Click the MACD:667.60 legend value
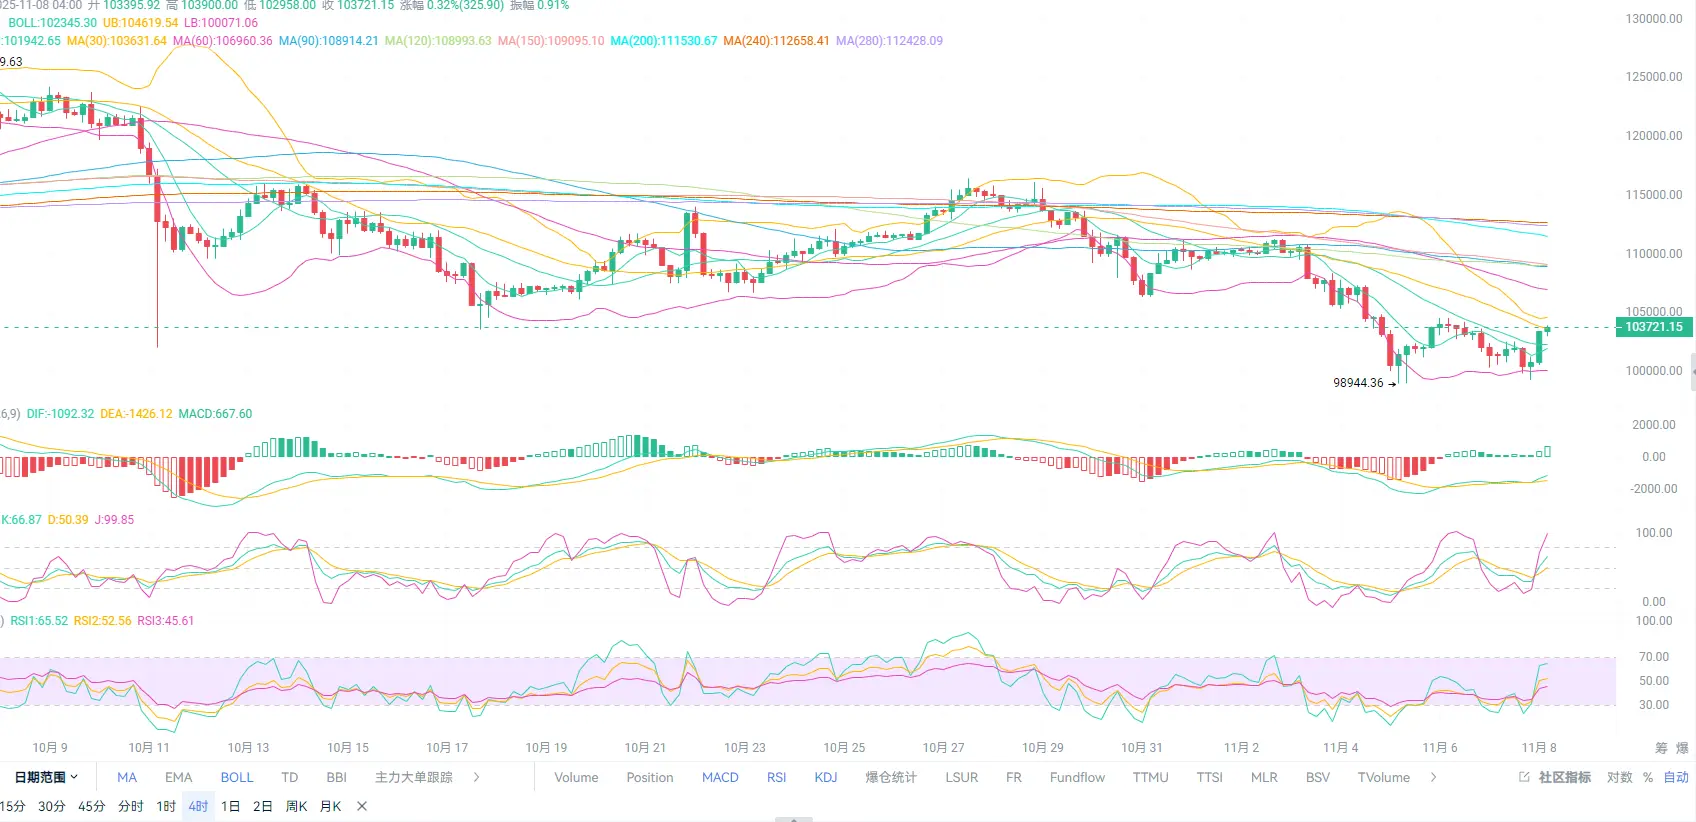The image size is (1696, 822). click(x=215, y=414)
